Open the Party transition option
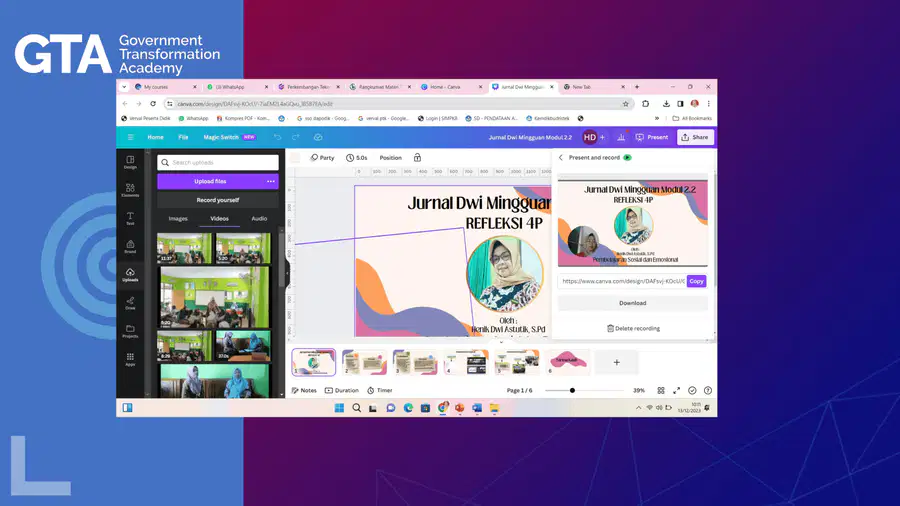 [323, 157]
